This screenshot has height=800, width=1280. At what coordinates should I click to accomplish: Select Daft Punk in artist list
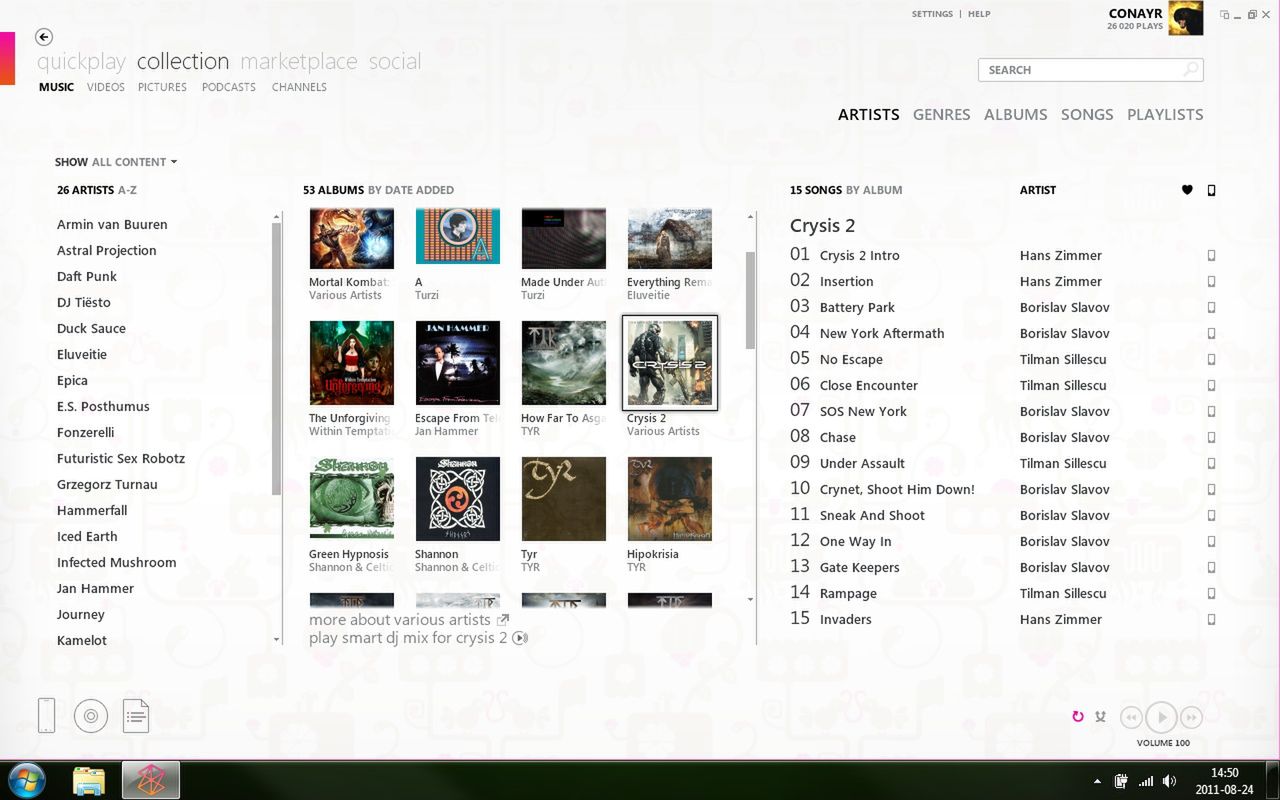(x=87, y=277)
